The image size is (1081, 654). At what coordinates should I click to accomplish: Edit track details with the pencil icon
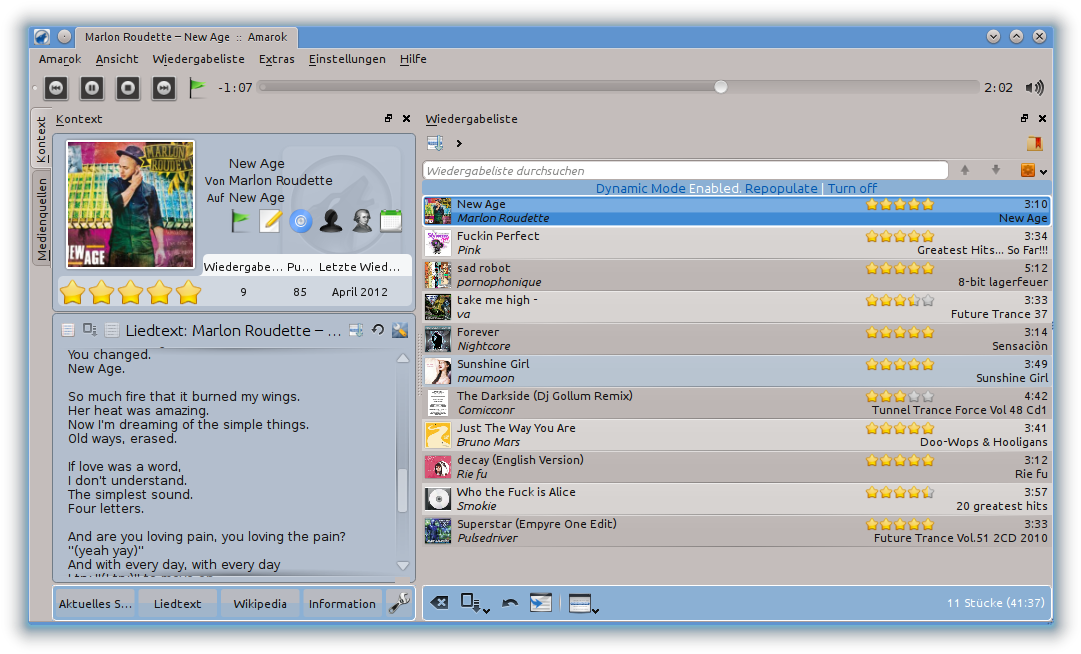pyautogui.click(x=270, y=221)
